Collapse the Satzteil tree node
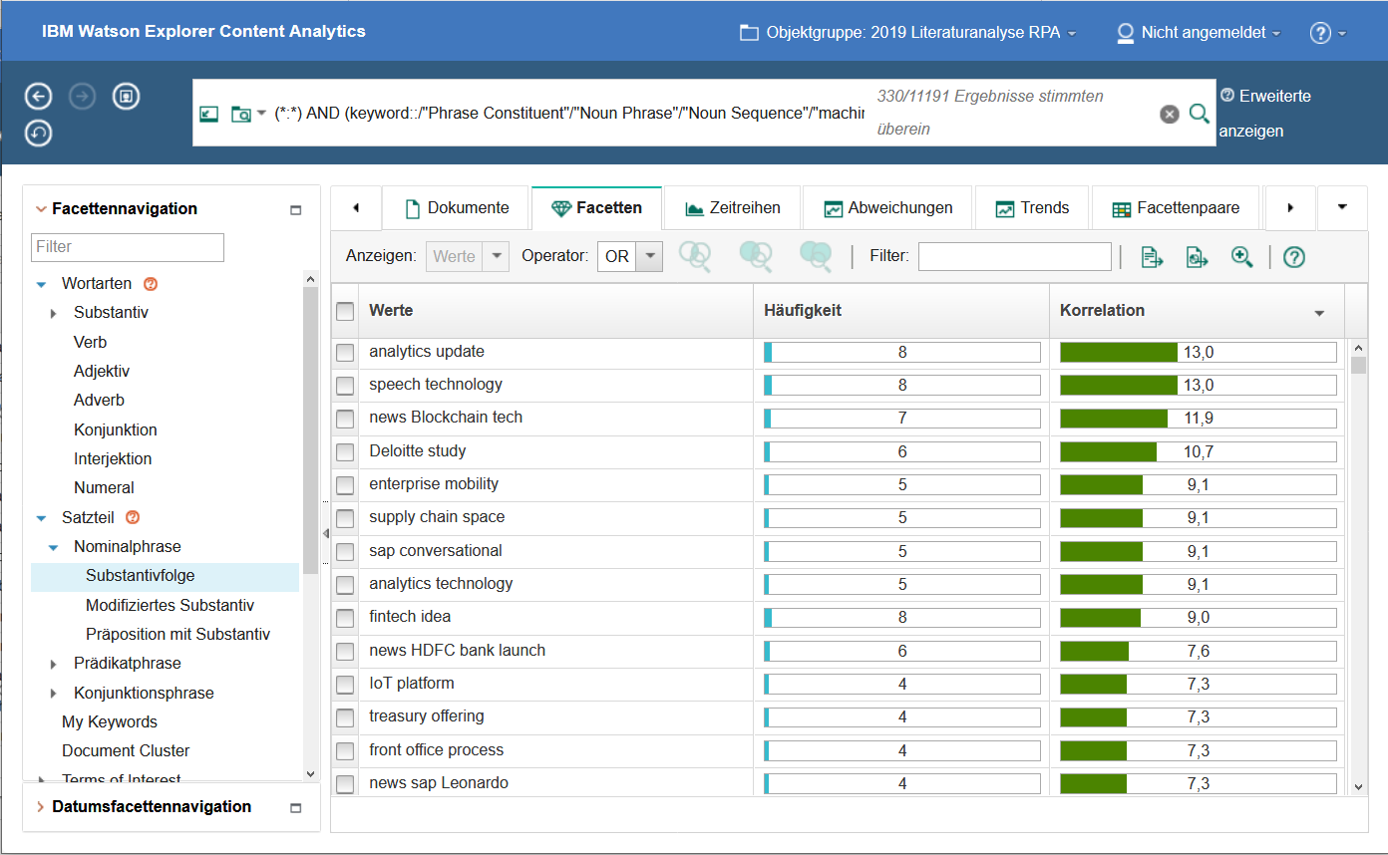 tap(41, 518)
